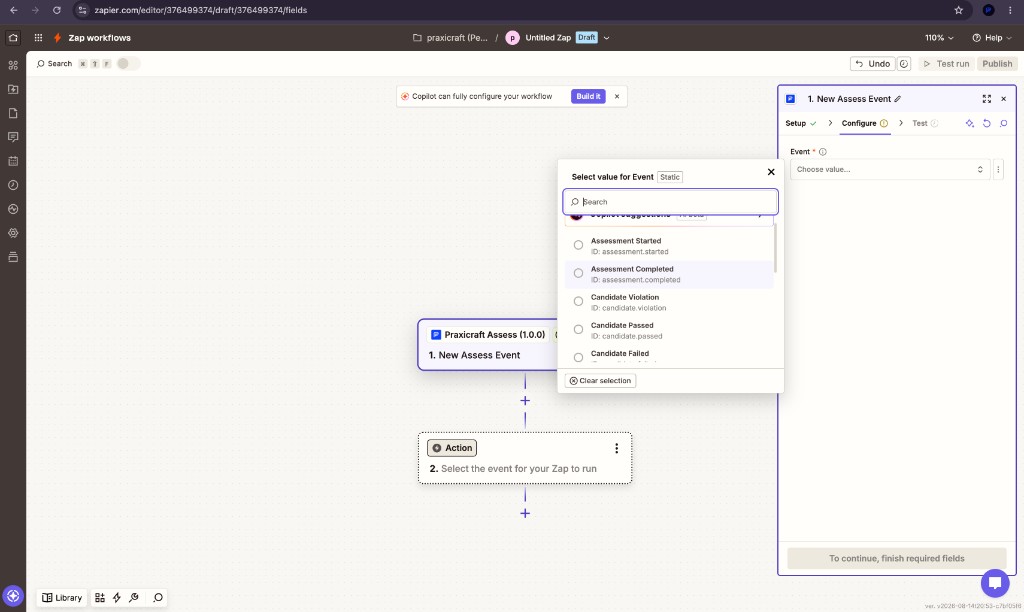This screenshot has width=1024, height=612.
Task: Click the orange Zap lightning logo
Action: 57,38
